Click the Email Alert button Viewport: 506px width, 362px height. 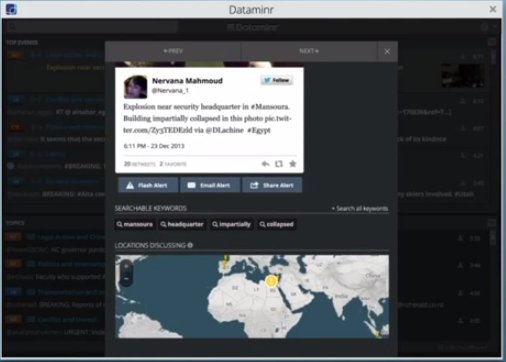[x=210, y=185]
